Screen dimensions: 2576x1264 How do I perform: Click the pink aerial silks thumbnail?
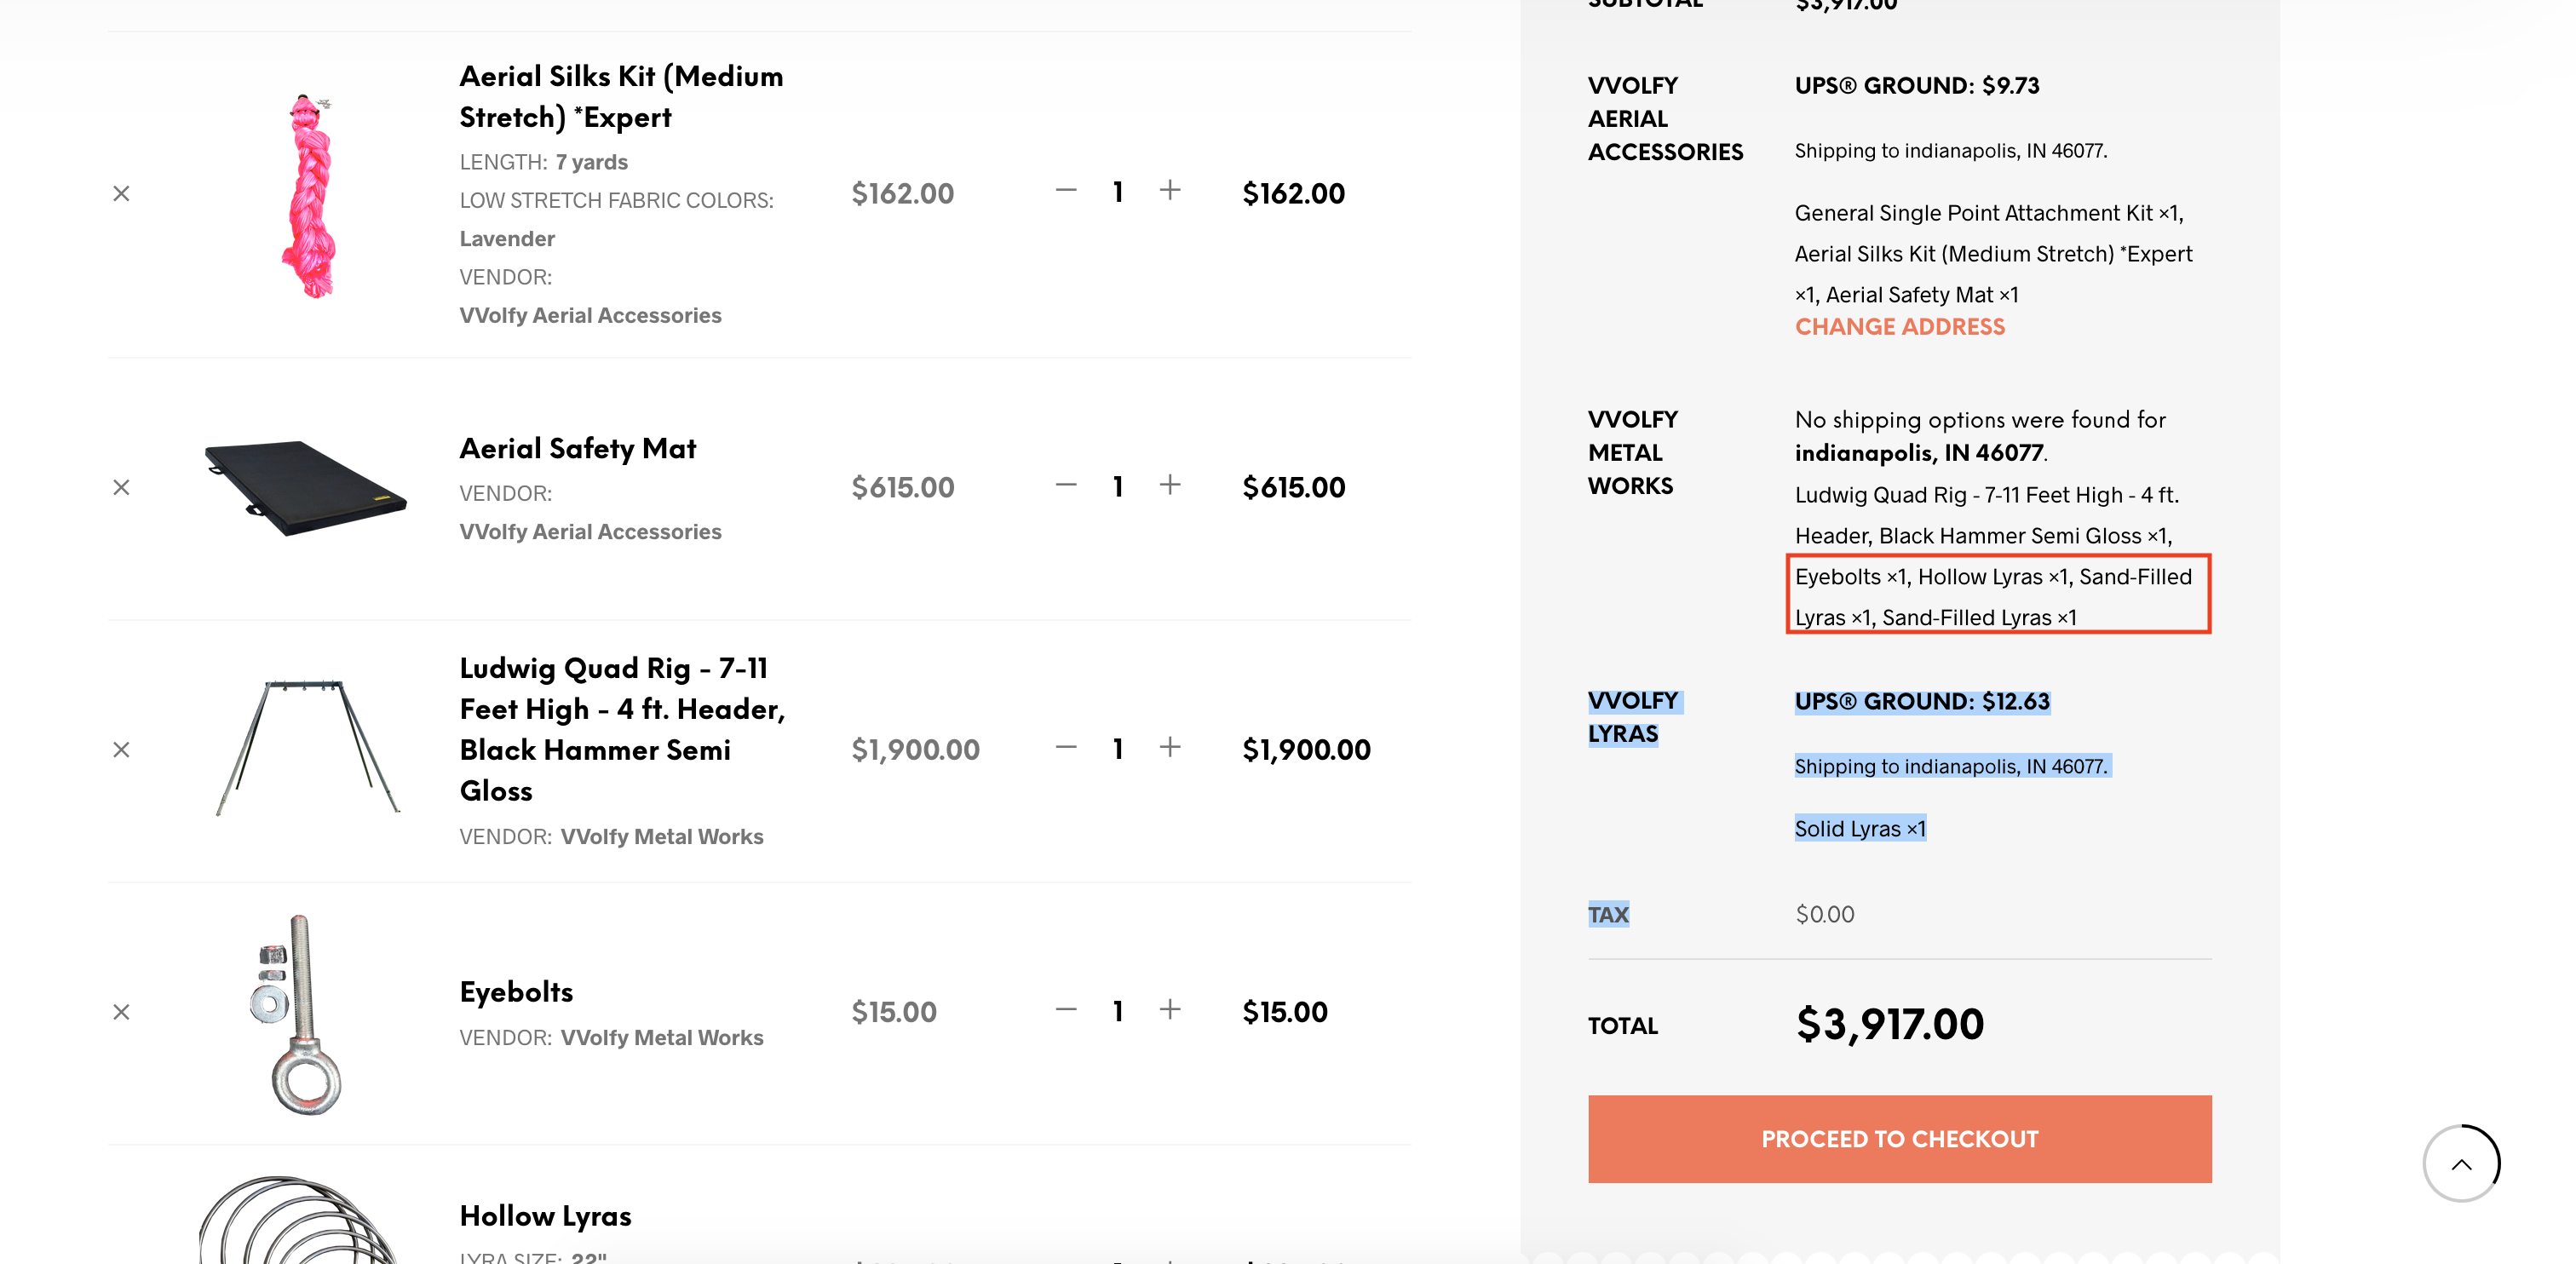click(x=311, y=196)
